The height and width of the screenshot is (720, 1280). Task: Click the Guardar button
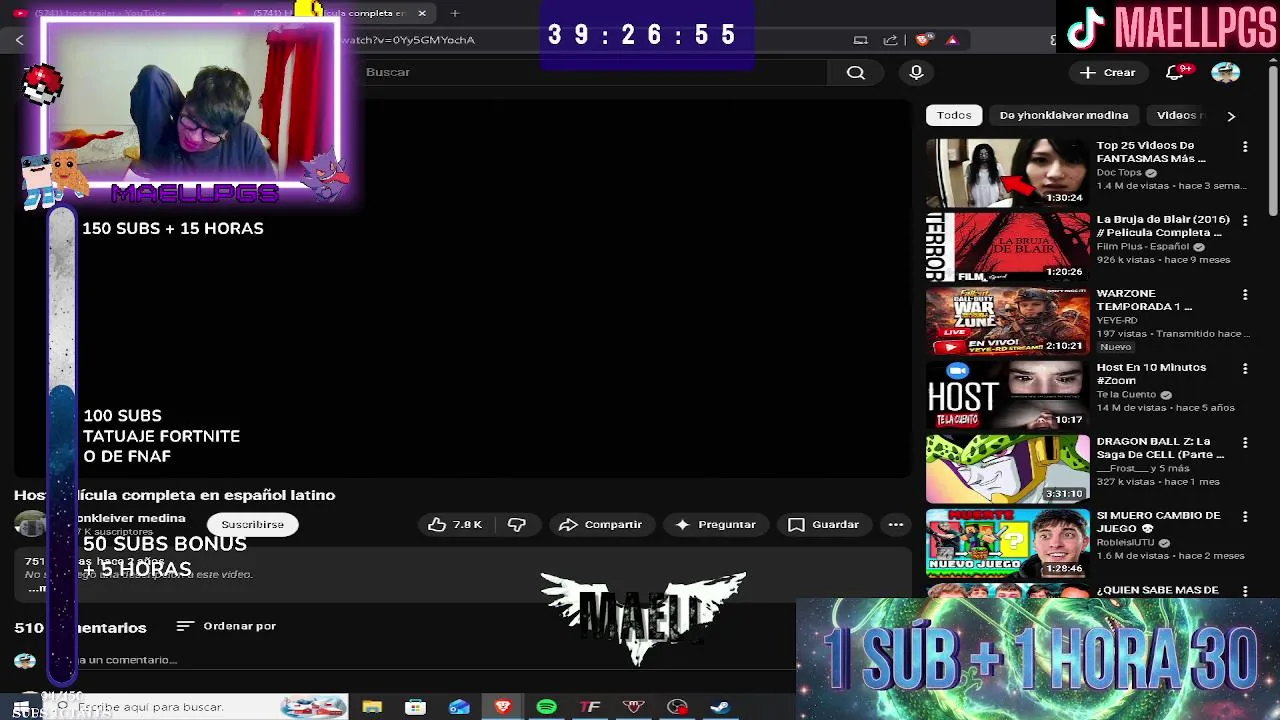tap(824, 524)
